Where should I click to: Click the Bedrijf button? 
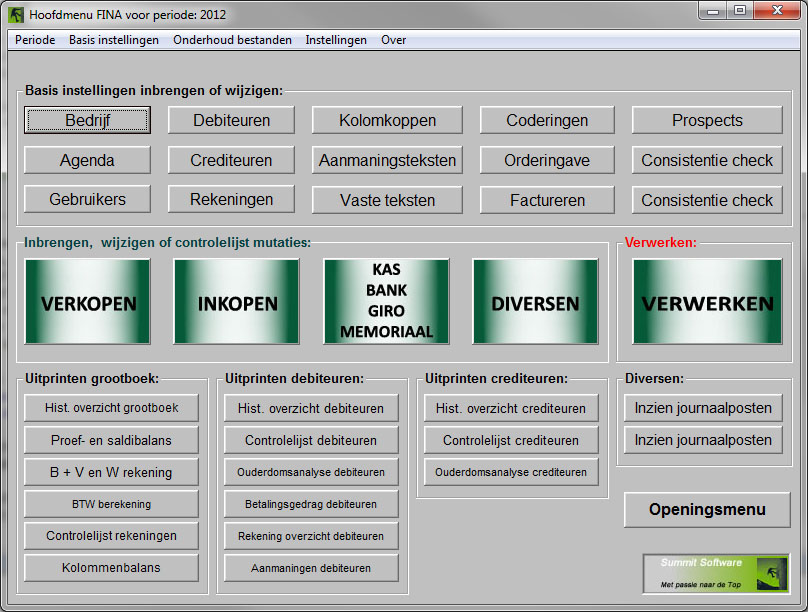(x=88, y=120)
